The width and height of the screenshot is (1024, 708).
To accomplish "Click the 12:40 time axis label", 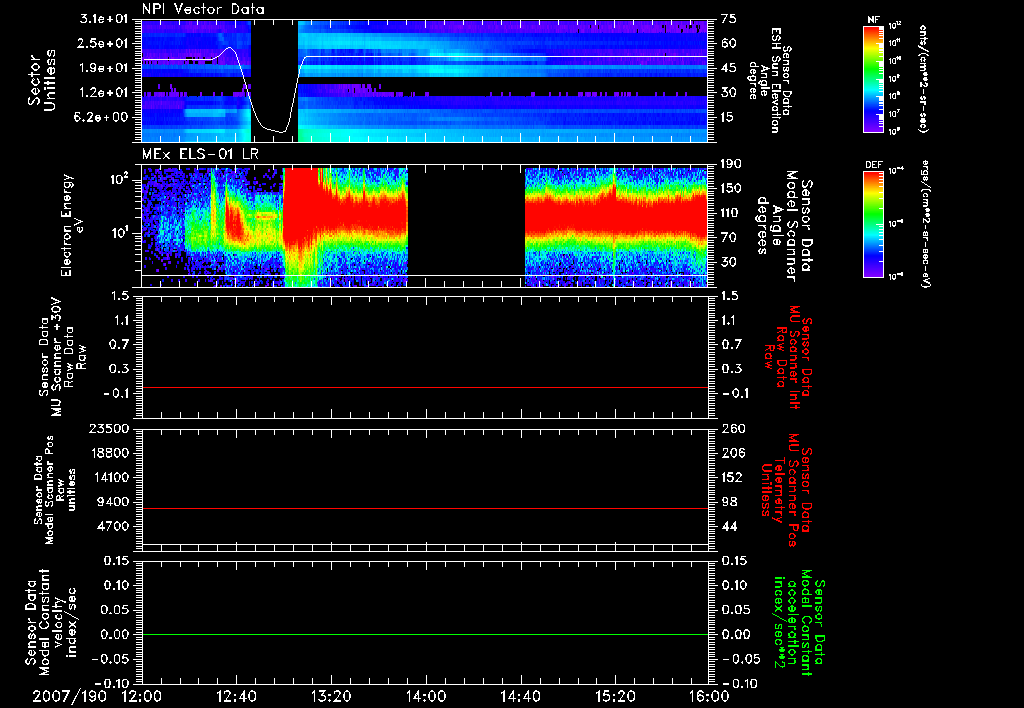I will point(236,696).
